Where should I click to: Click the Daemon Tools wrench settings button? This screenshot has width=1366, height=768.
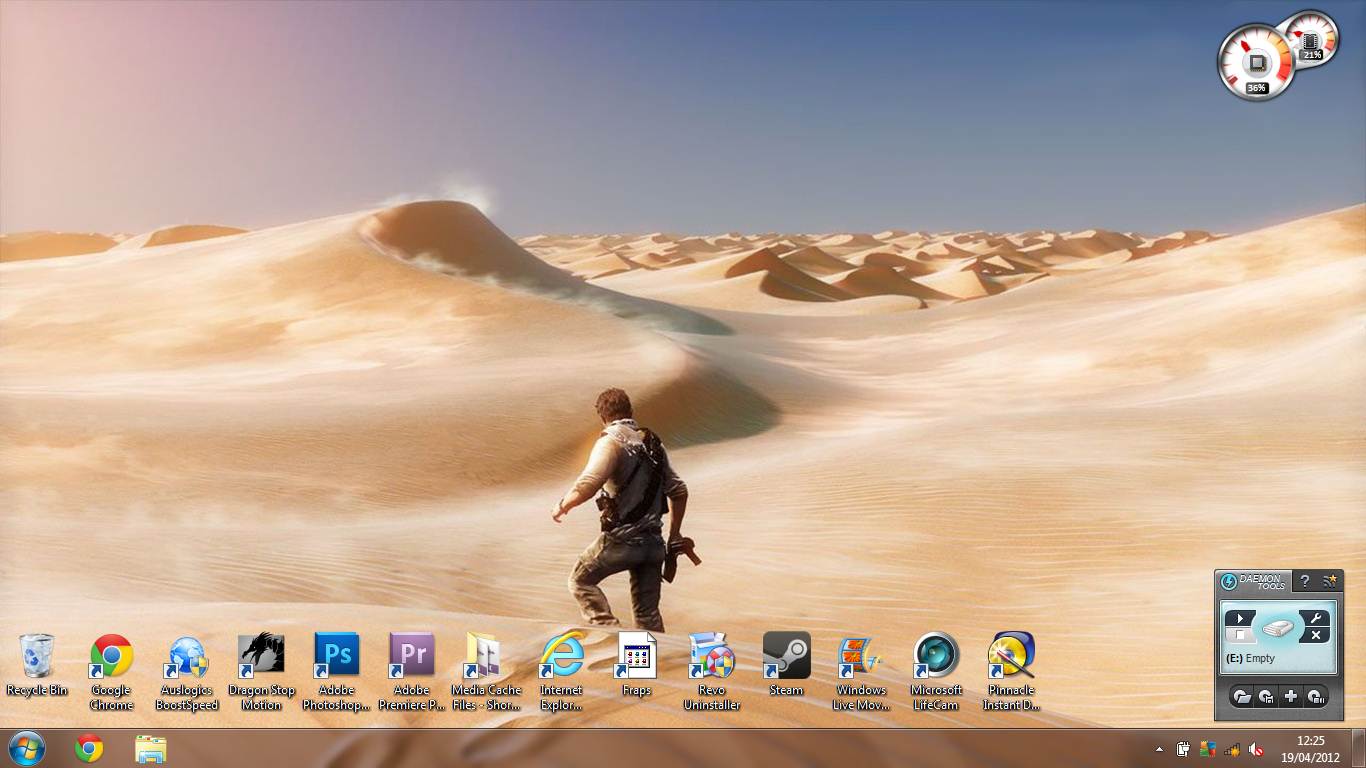coord(1316,619)
